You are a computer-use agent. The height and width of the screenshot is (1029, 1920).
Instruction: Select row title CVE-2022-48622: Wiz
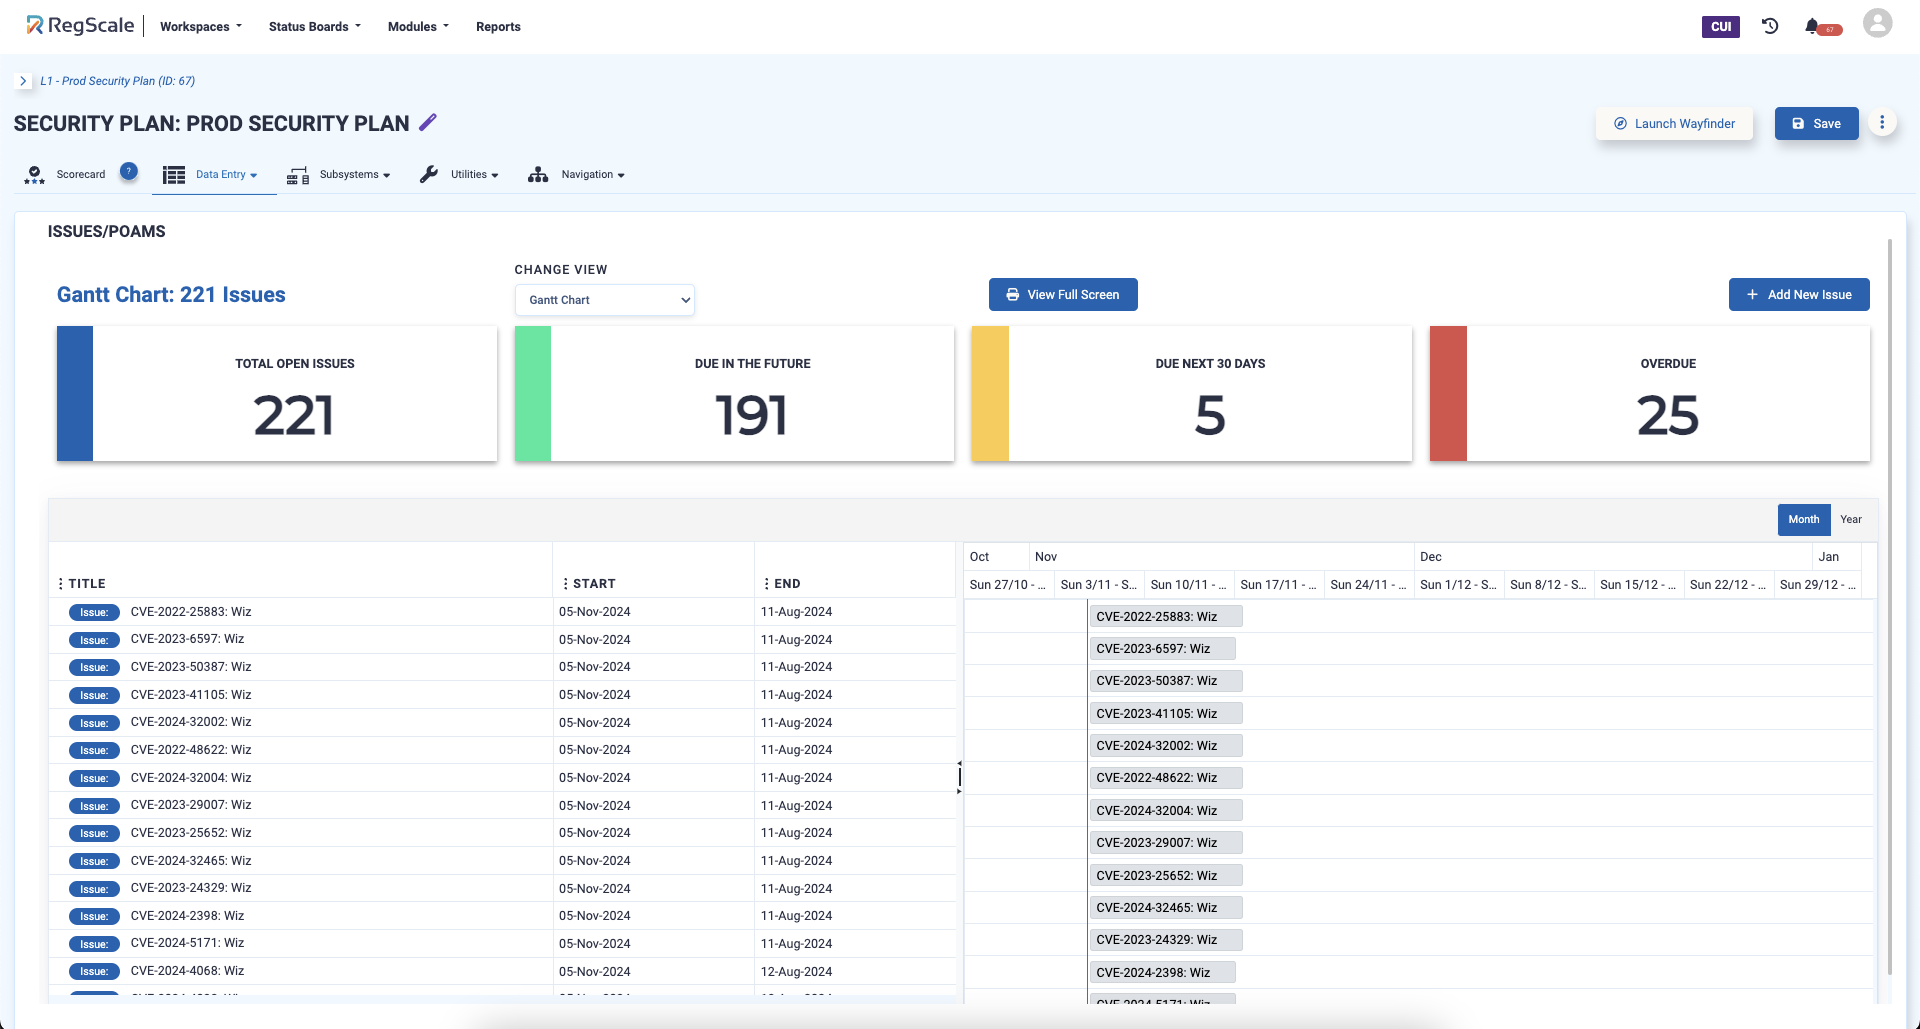tap(191, 750)
